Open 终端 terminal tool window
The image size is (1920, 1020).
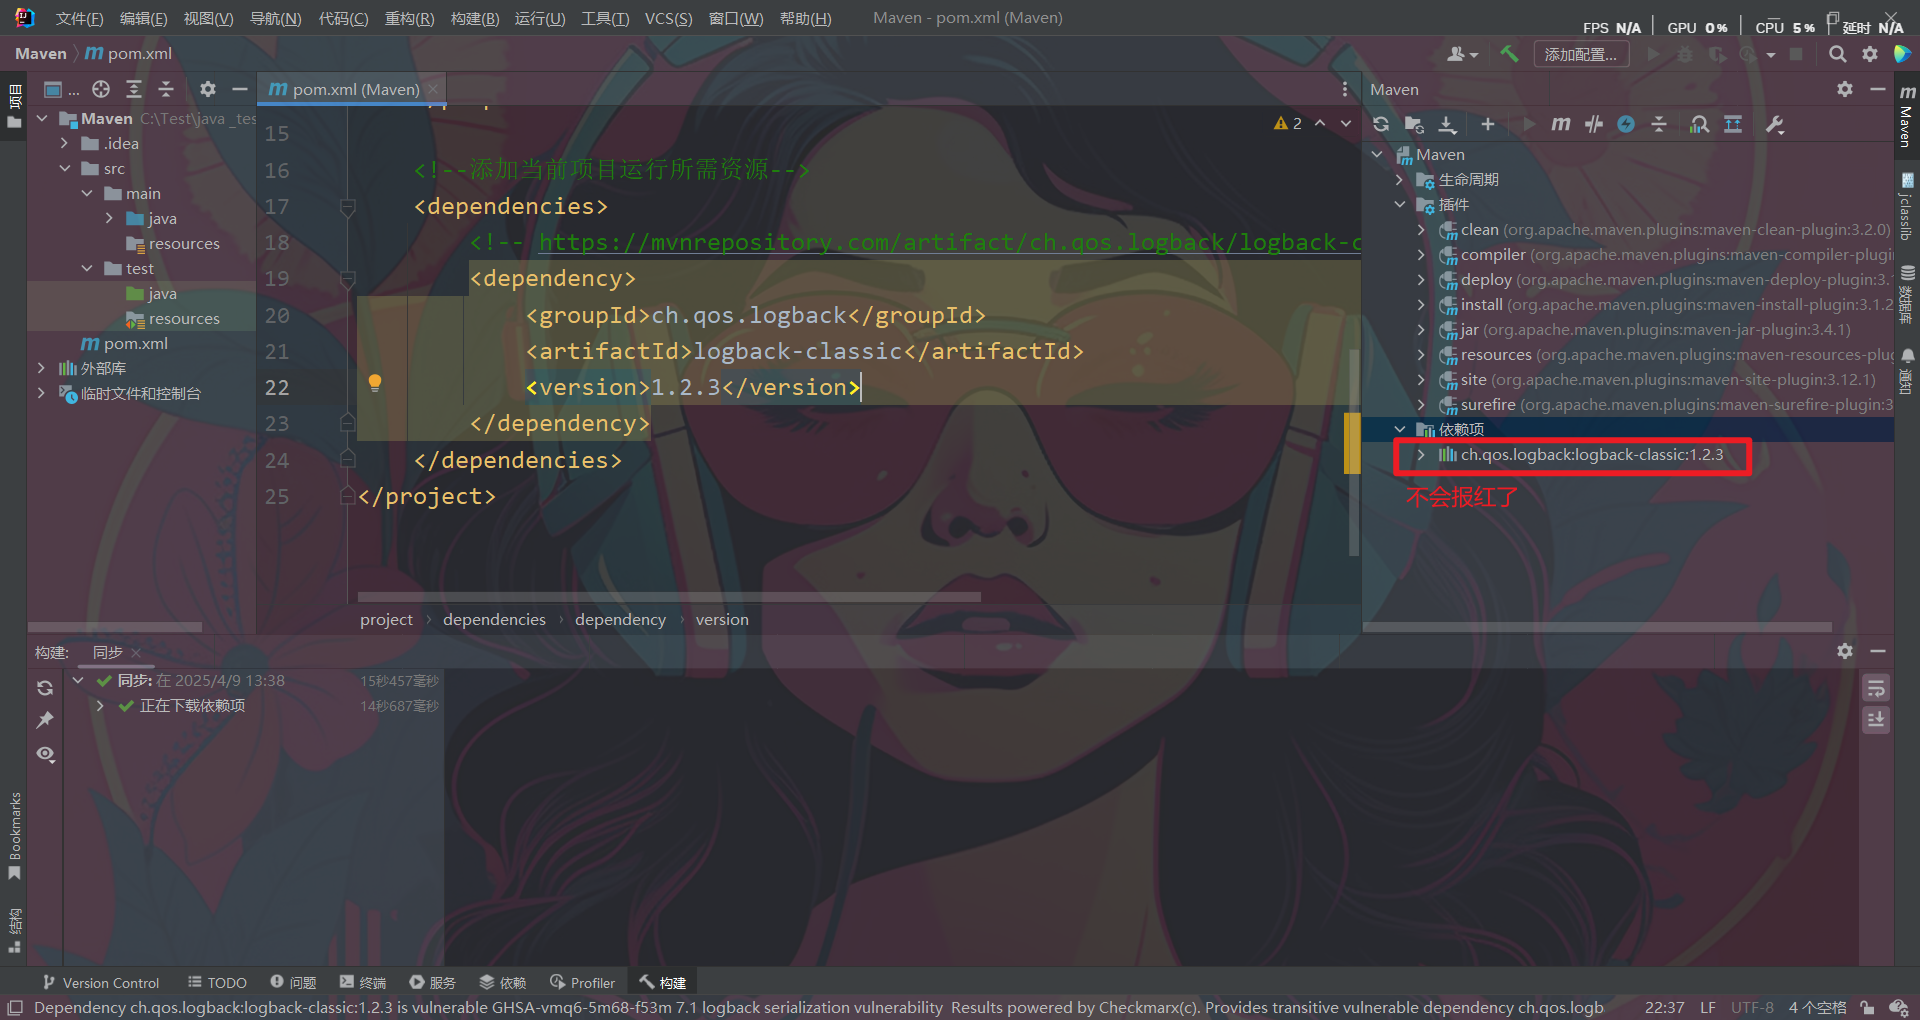pos(363,983)
